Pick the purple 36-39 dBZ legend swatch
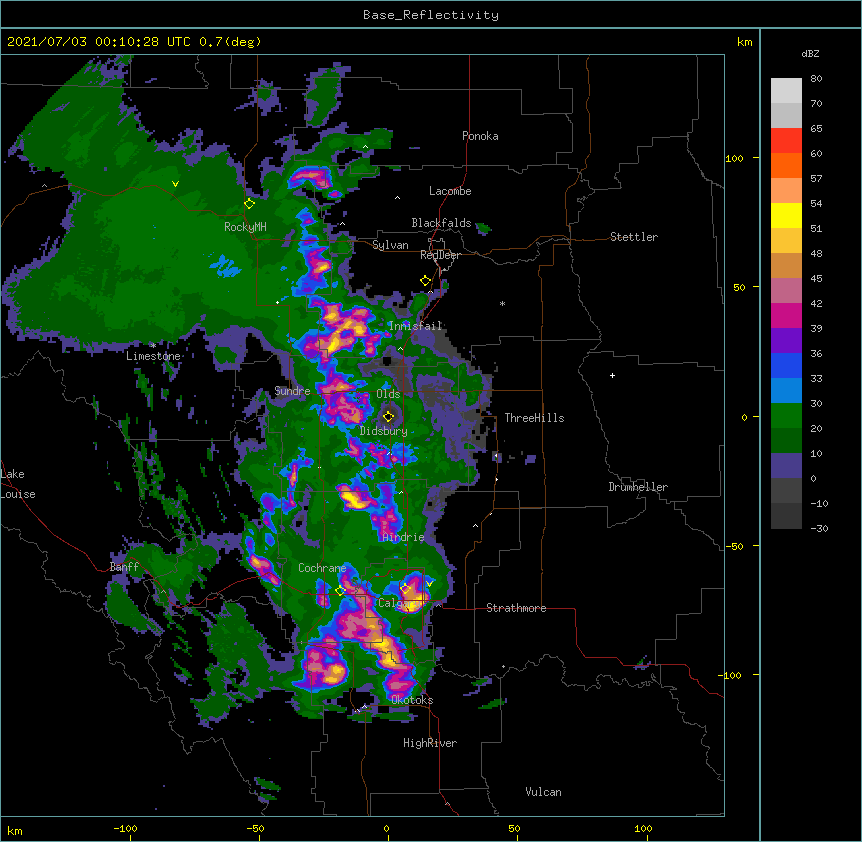862x842 pixels. tap(786, 340)
